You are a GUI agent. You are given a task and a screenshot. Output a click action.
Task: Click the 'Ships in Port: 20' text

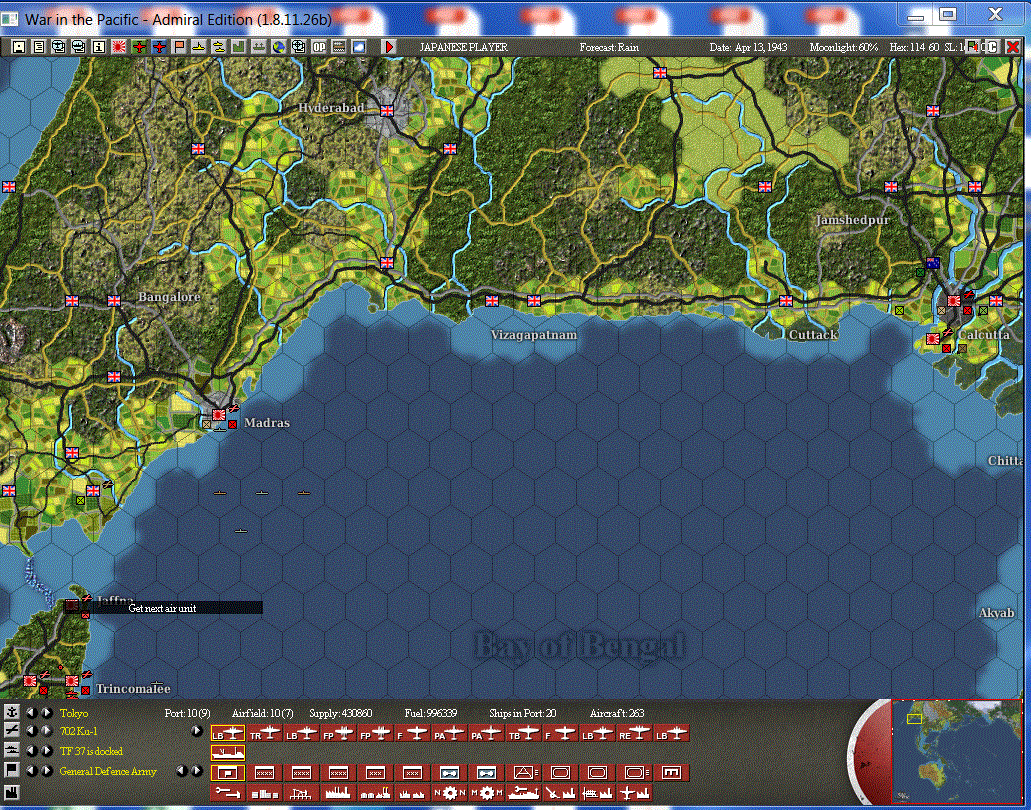tap(523, 713)
